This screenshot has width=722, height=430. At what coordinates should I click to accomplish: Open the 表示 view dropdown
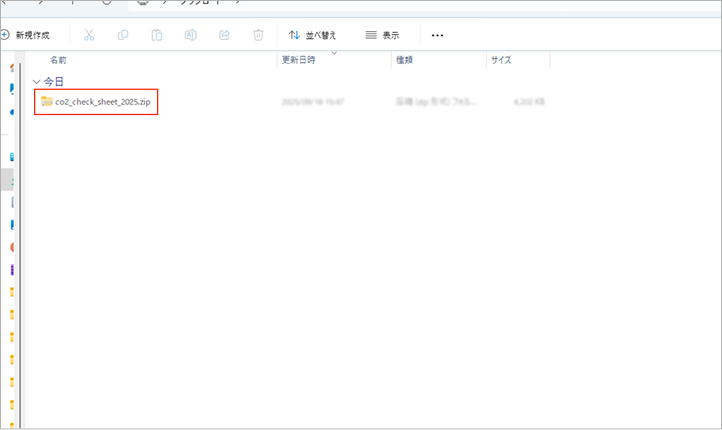382,35
